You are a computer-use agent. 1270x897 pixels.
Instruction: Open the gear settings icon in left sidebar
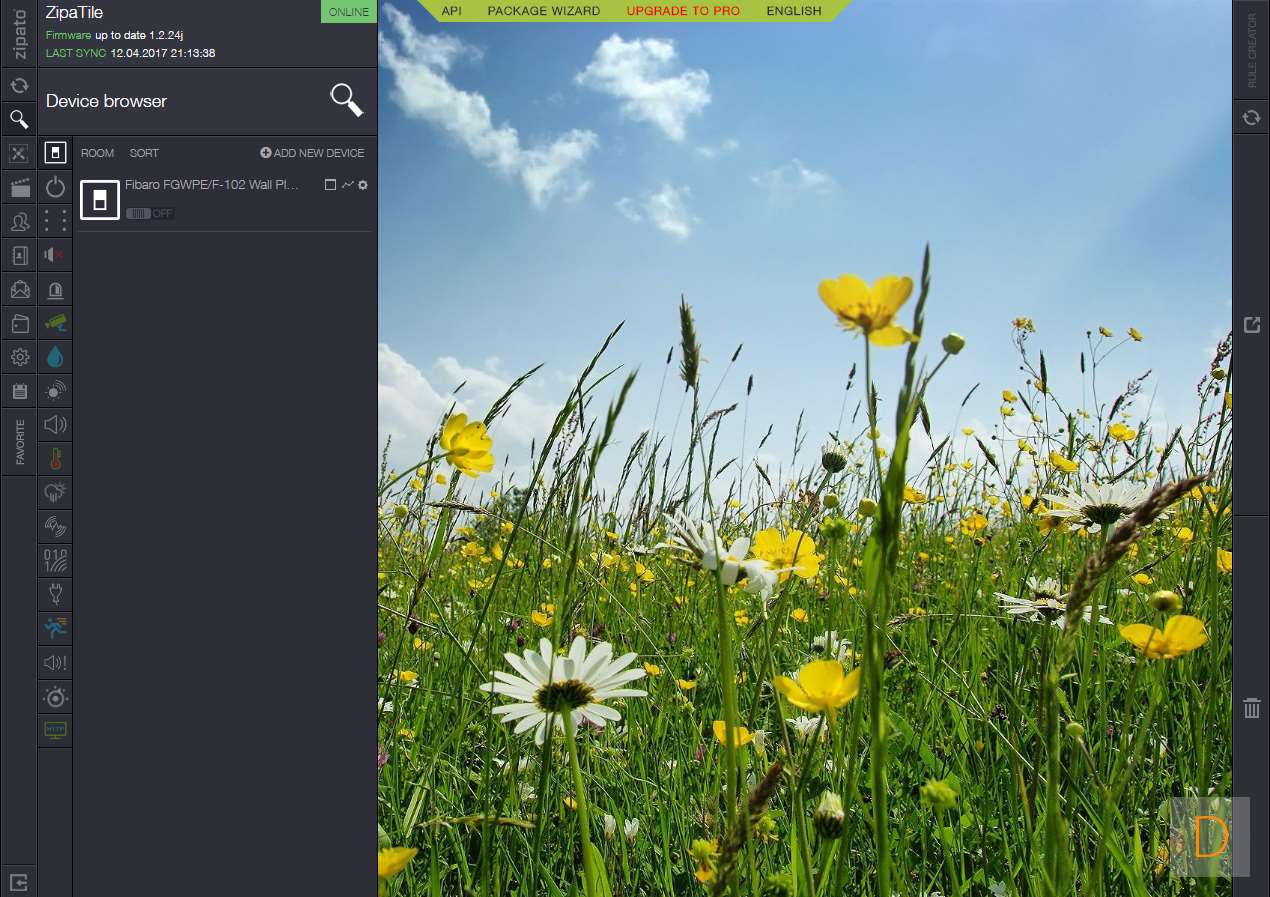(19, 357)
